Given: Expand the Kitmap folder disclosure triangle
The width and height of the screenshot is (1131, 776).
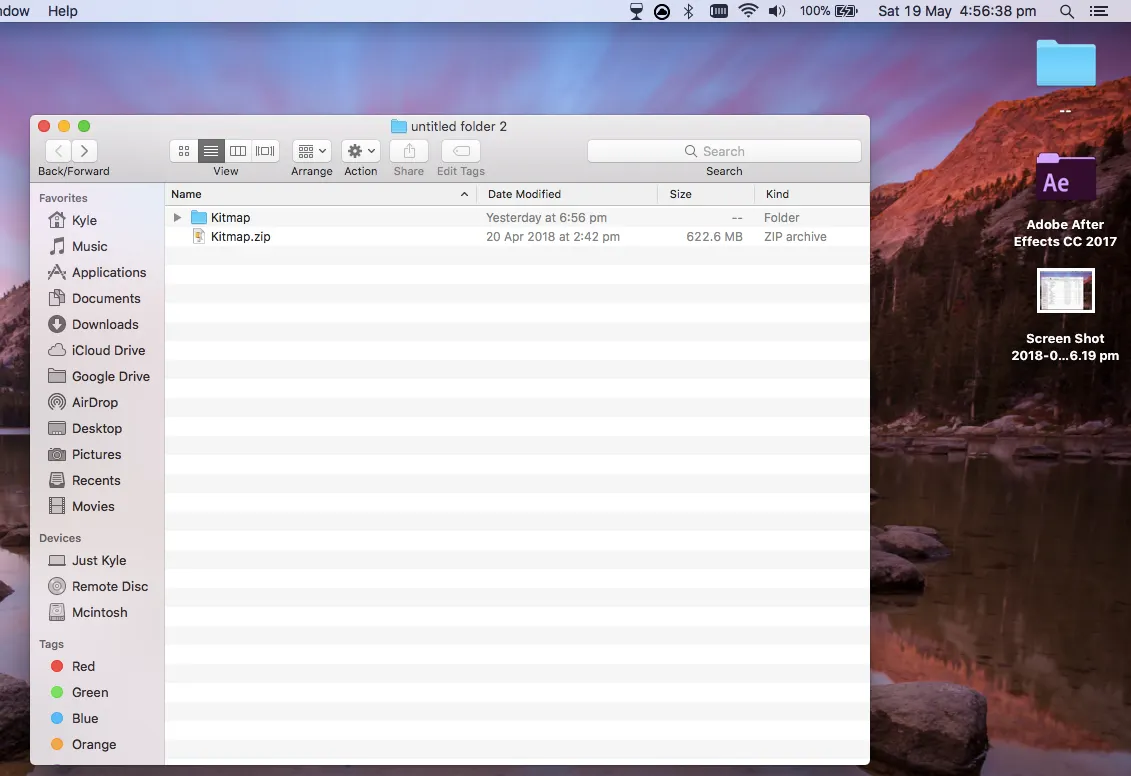Looking at the screenshot, I should (177, 217).
